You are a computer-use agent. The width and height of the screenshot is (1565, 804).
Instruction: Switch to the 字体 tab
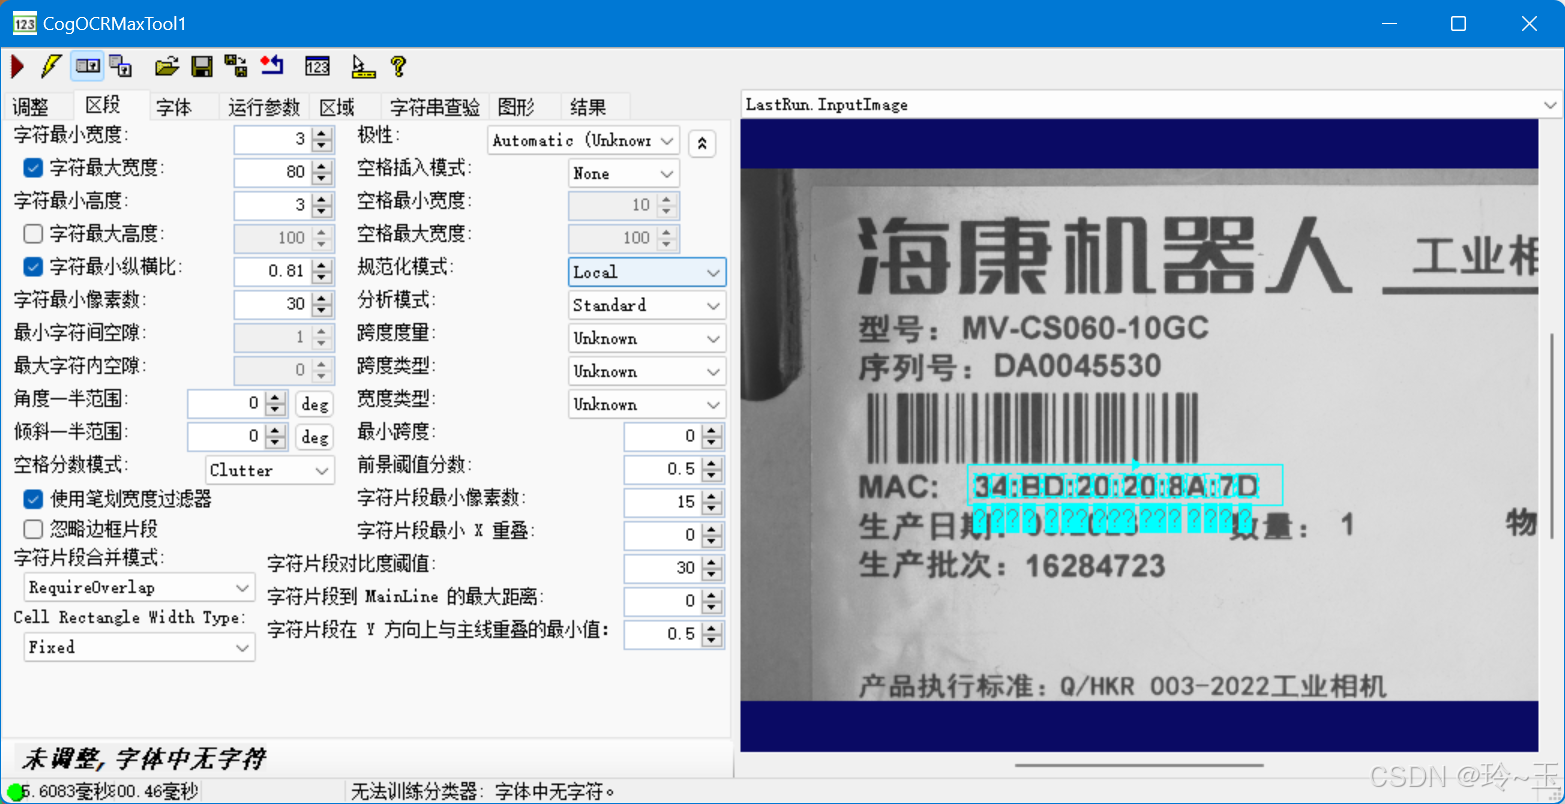pos(173,107)
